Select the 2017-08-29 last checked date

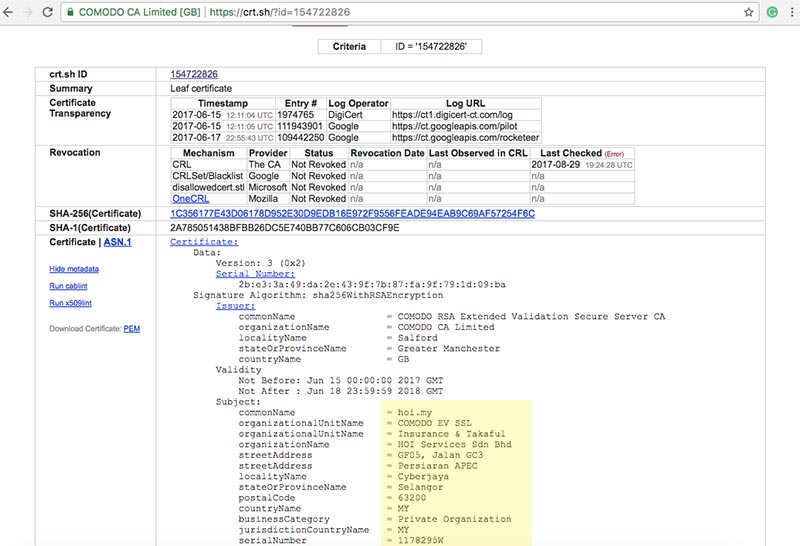click(556, 165)
